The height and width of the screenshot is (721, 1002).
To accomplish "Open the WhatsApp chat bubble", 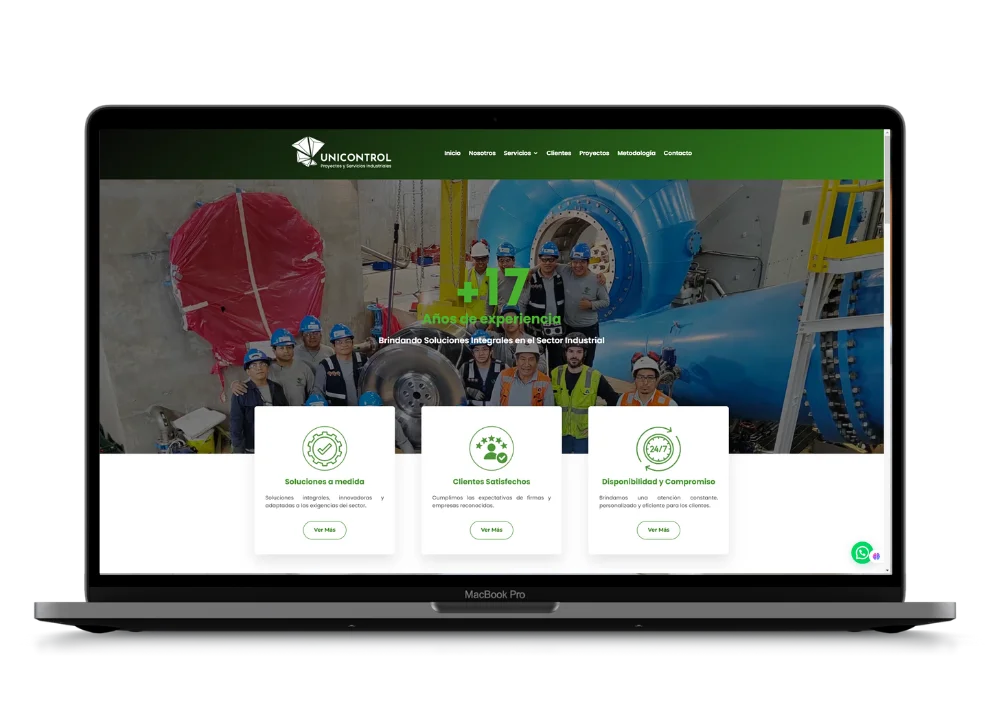I will pos(861,552).
